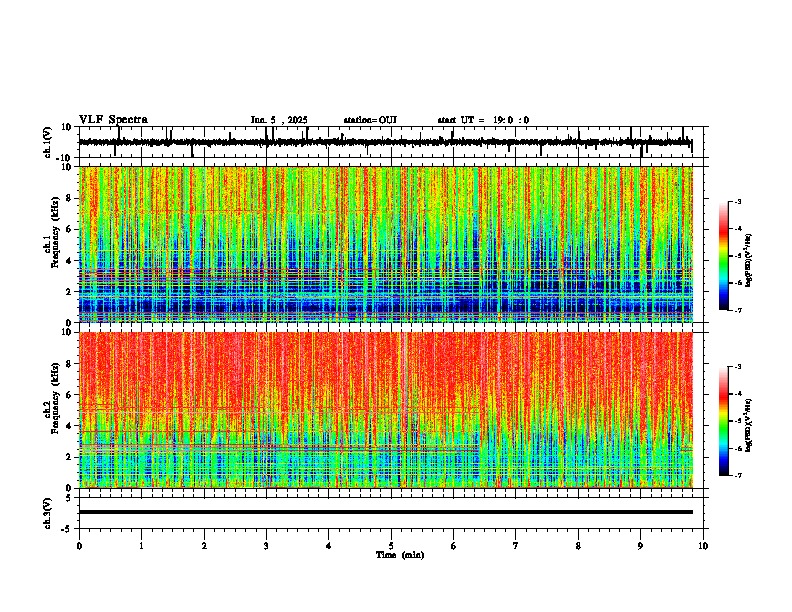Click the ch.2 spectrogram color scale bar
This screenshot has width=792, height=612.
724,421
